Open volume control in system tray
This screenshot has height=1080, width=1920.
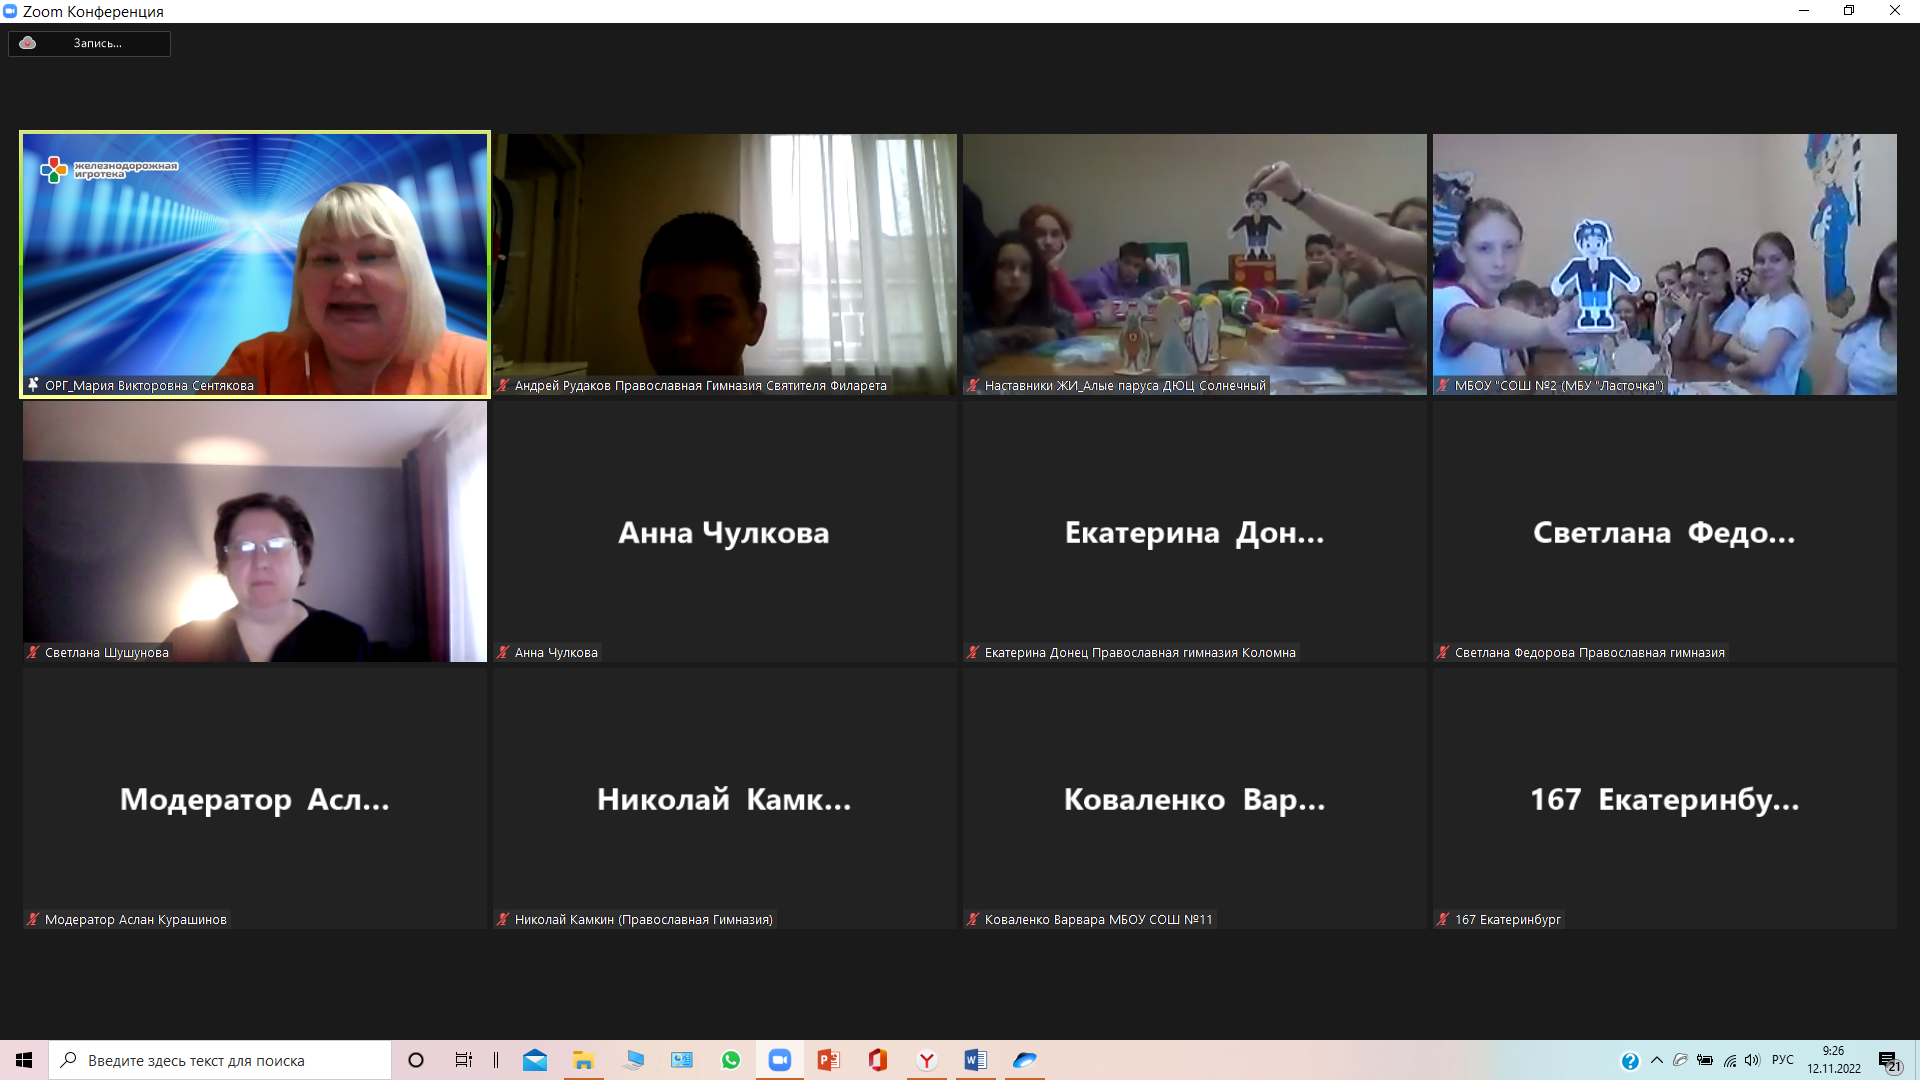coord(1752,1060)
